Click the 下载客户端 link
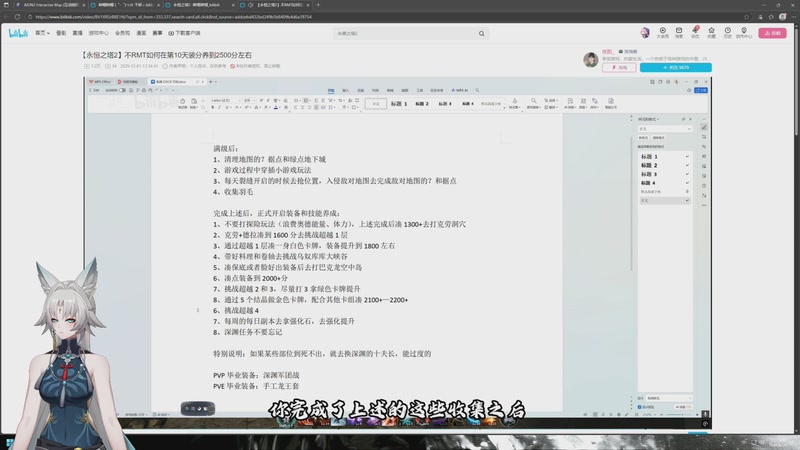This screenshot has height=450, width=800. click(185, 33)
